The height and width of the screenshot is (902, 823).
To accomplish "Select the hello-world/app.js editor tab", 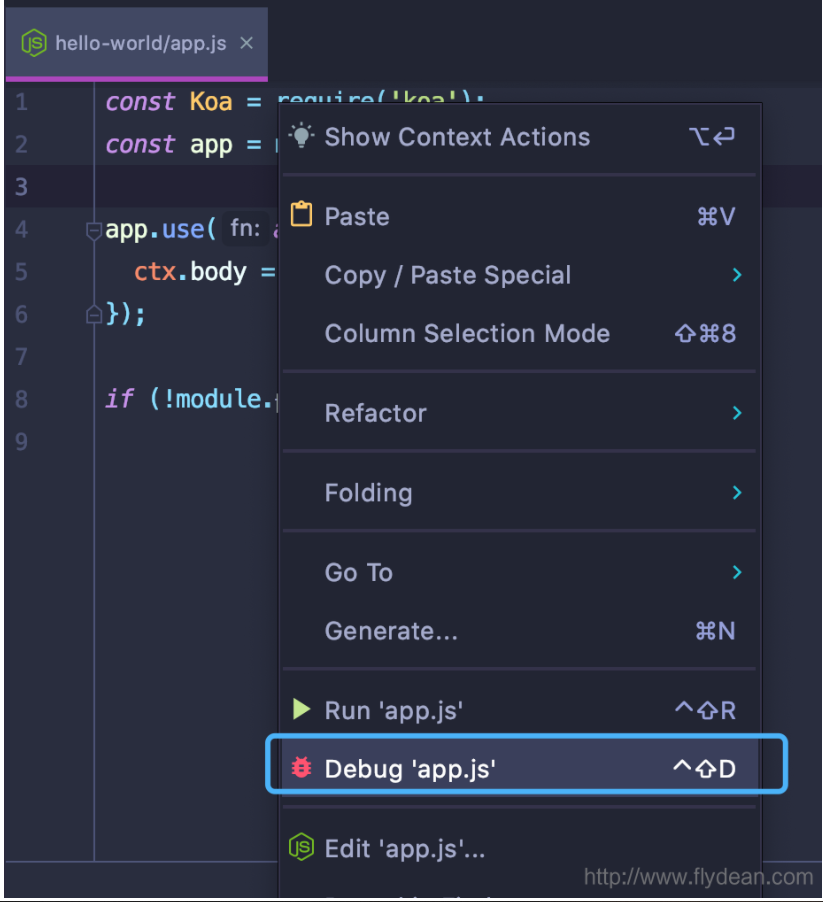I will pos(140,43).
